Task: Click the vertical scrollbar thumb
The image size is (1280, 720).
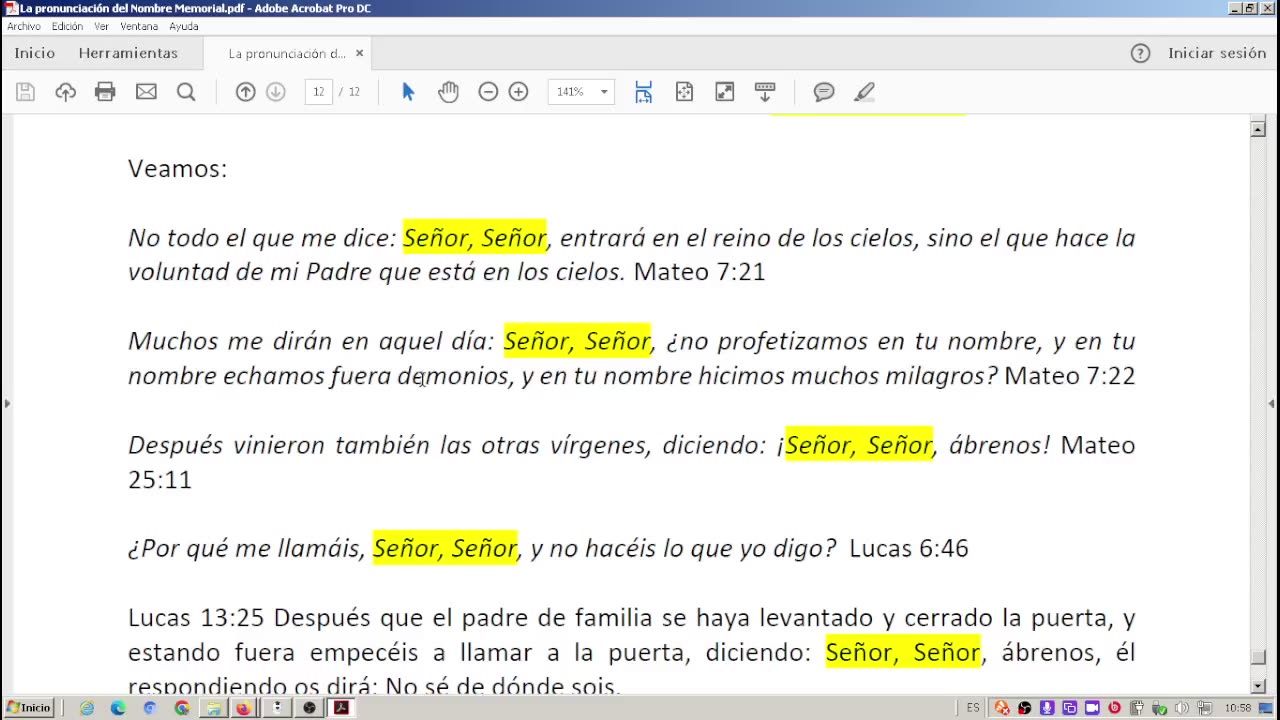Action: [1258, 657]
